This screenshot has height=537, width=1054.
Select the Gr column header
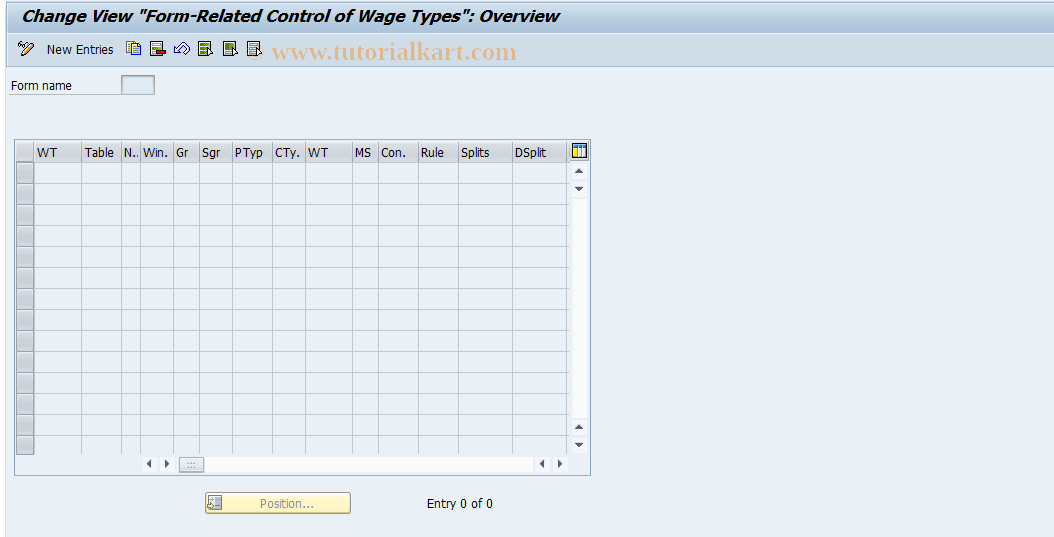[x=186, y=153]
